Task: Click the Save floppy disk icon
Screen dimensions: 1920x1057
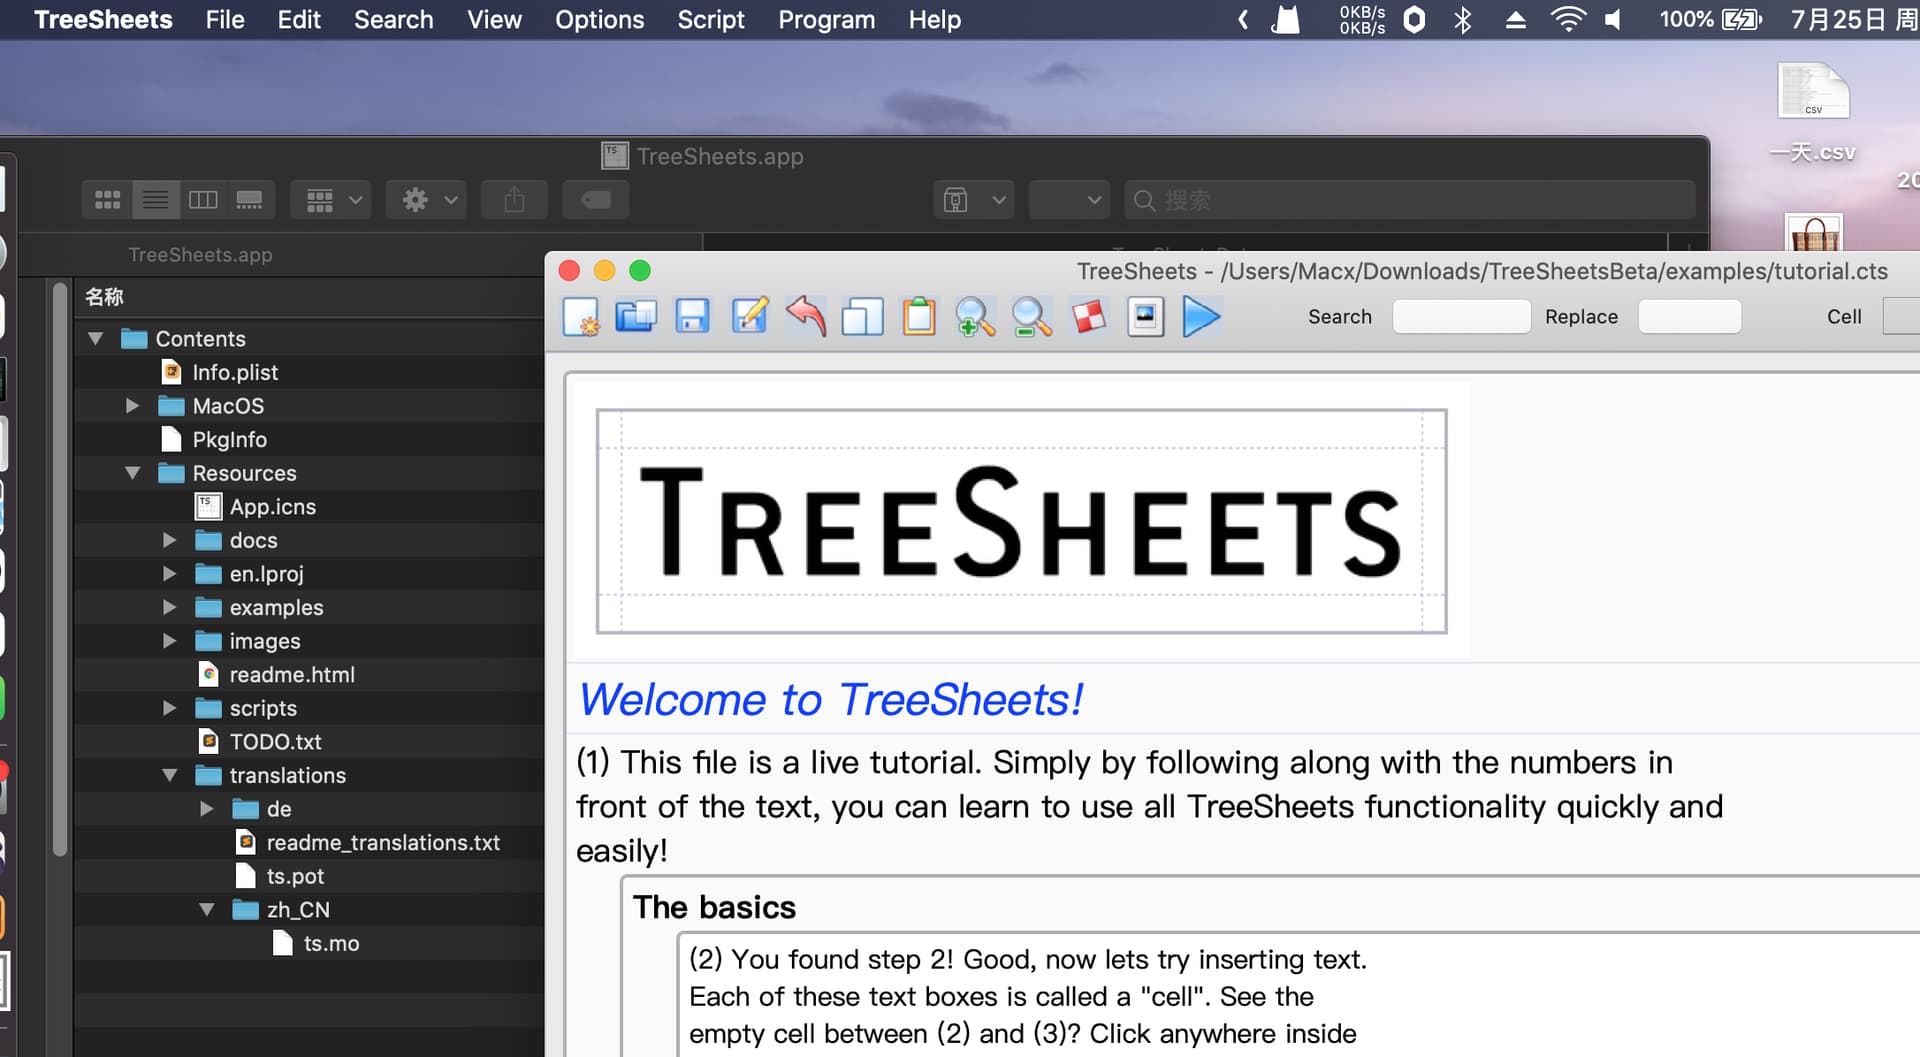Action: point(692,317)
